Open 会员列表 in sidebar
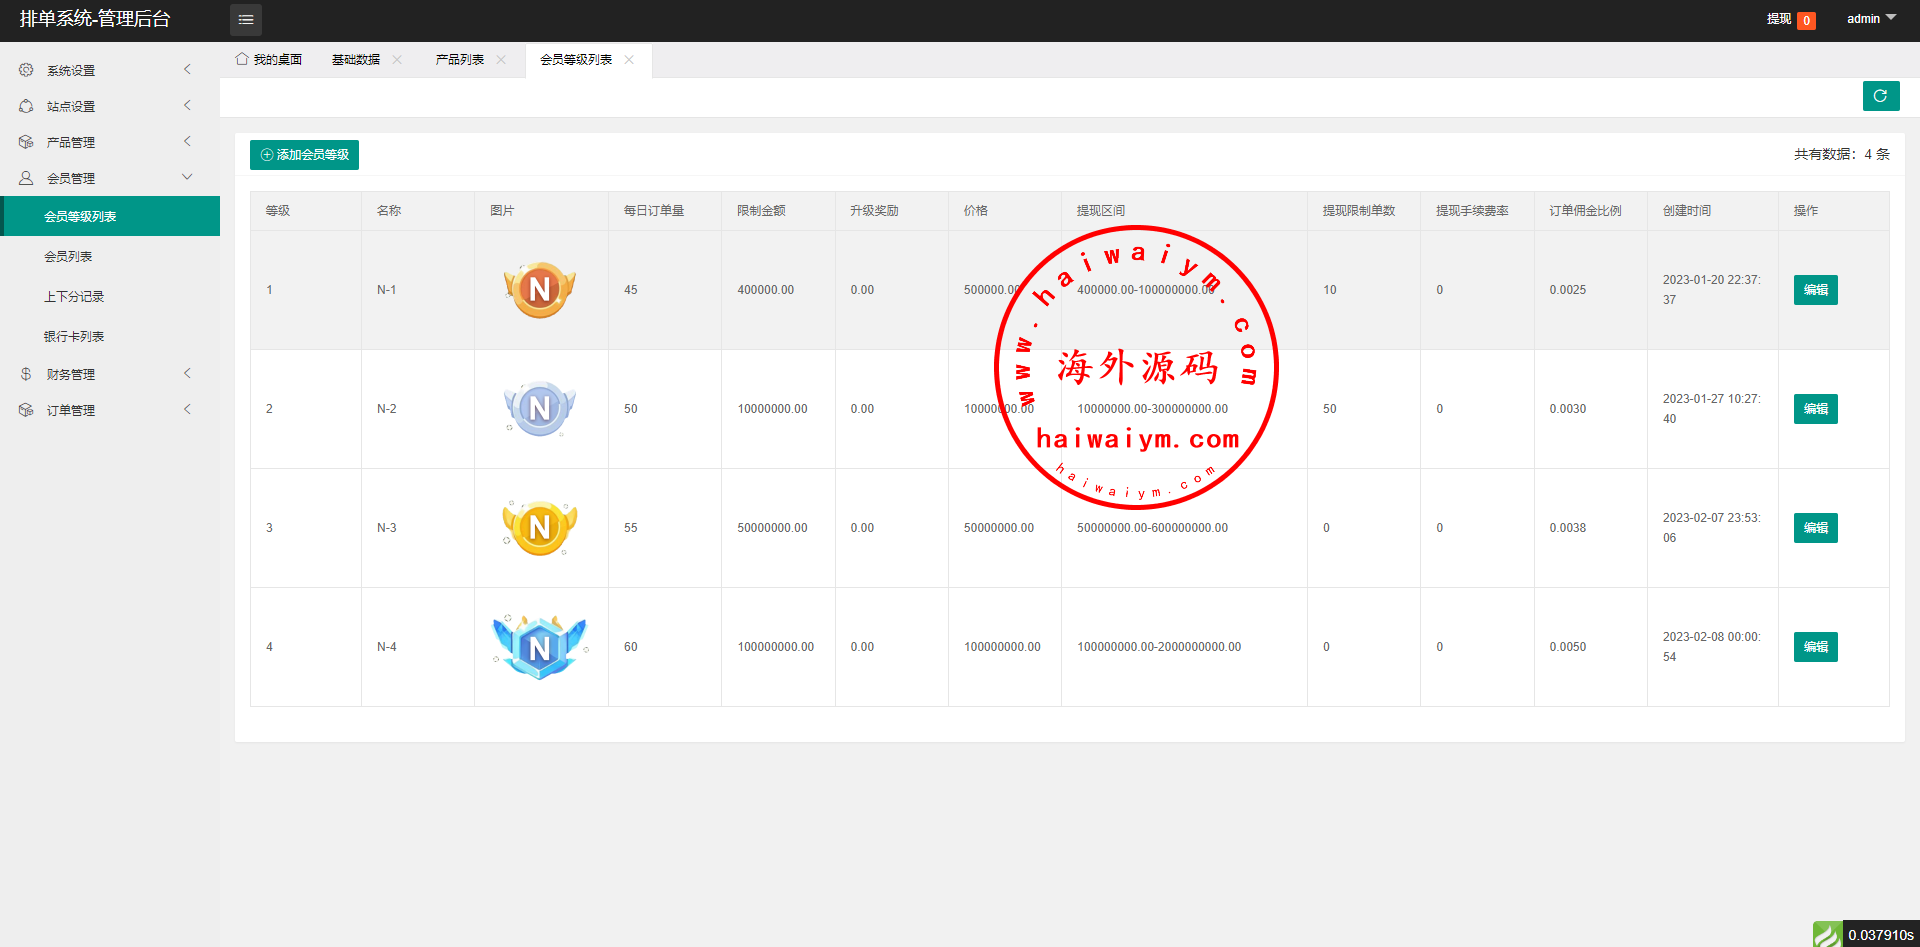This screenshot has height=947, width=1920. coord(68,257)
